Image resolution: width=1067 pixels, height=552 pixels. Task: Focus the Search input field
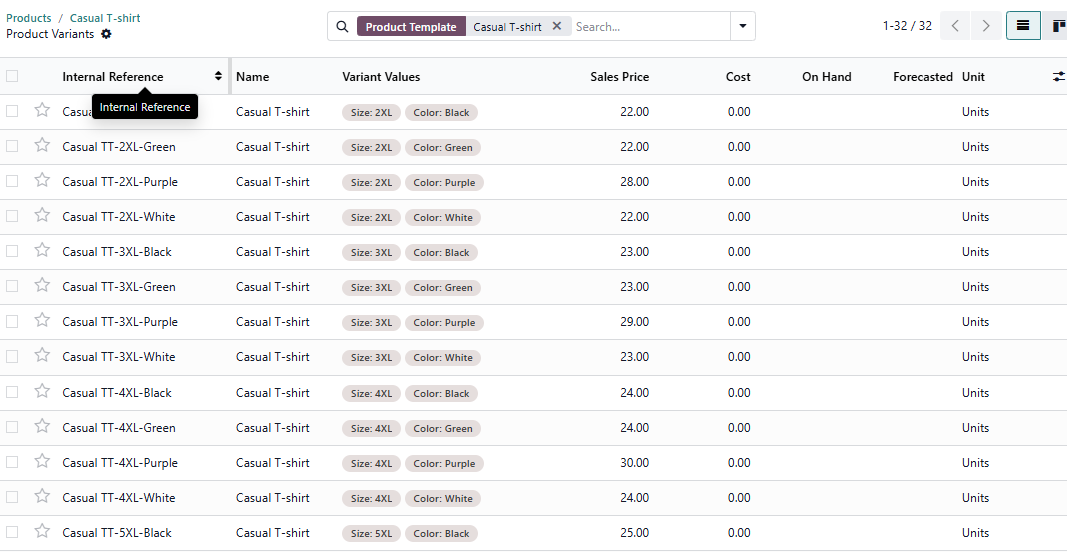click(x=650, y=27)
